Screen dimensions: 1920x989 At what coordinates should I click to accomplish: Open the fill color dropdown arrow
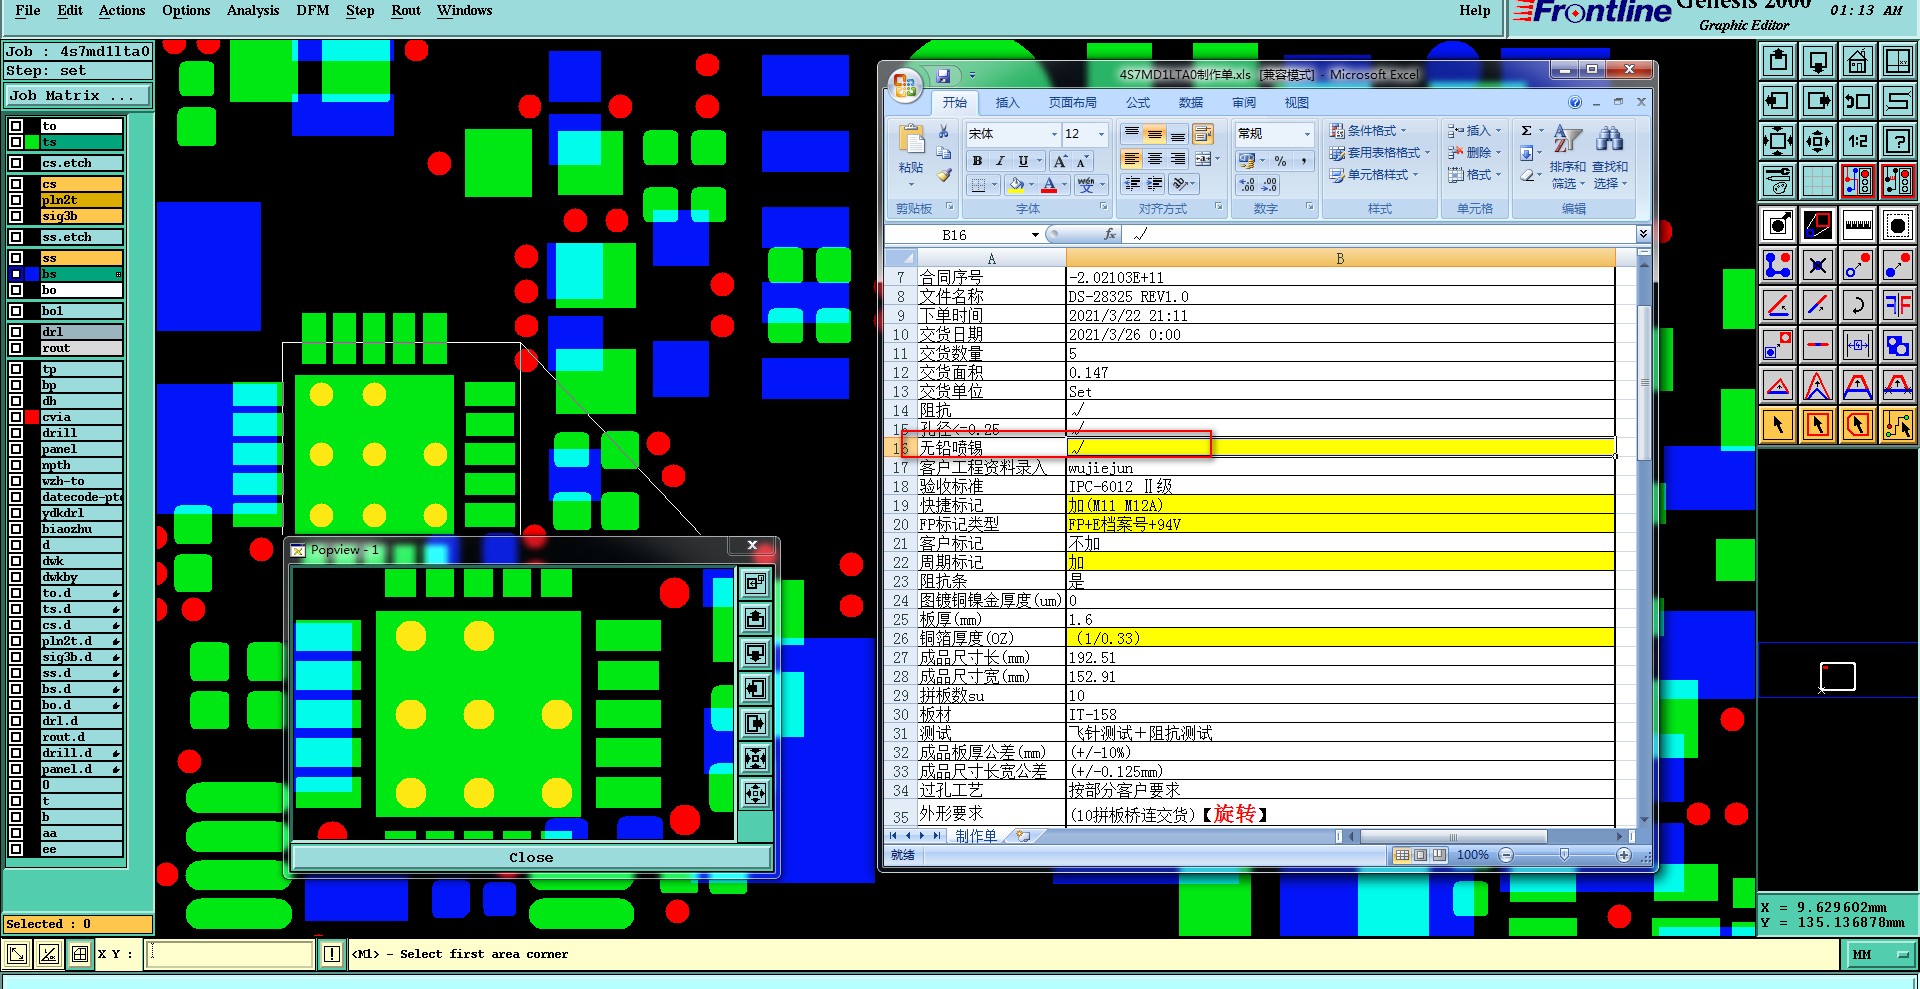[1032, 185]
